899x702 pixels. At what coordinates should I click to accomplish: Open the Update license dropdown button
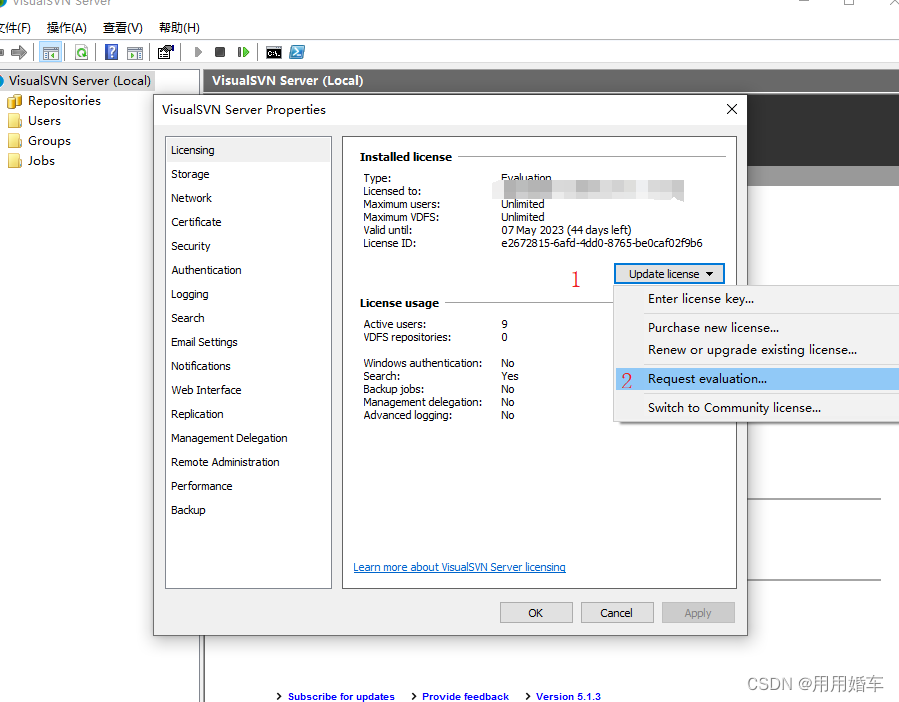click(x=669, y=274)
